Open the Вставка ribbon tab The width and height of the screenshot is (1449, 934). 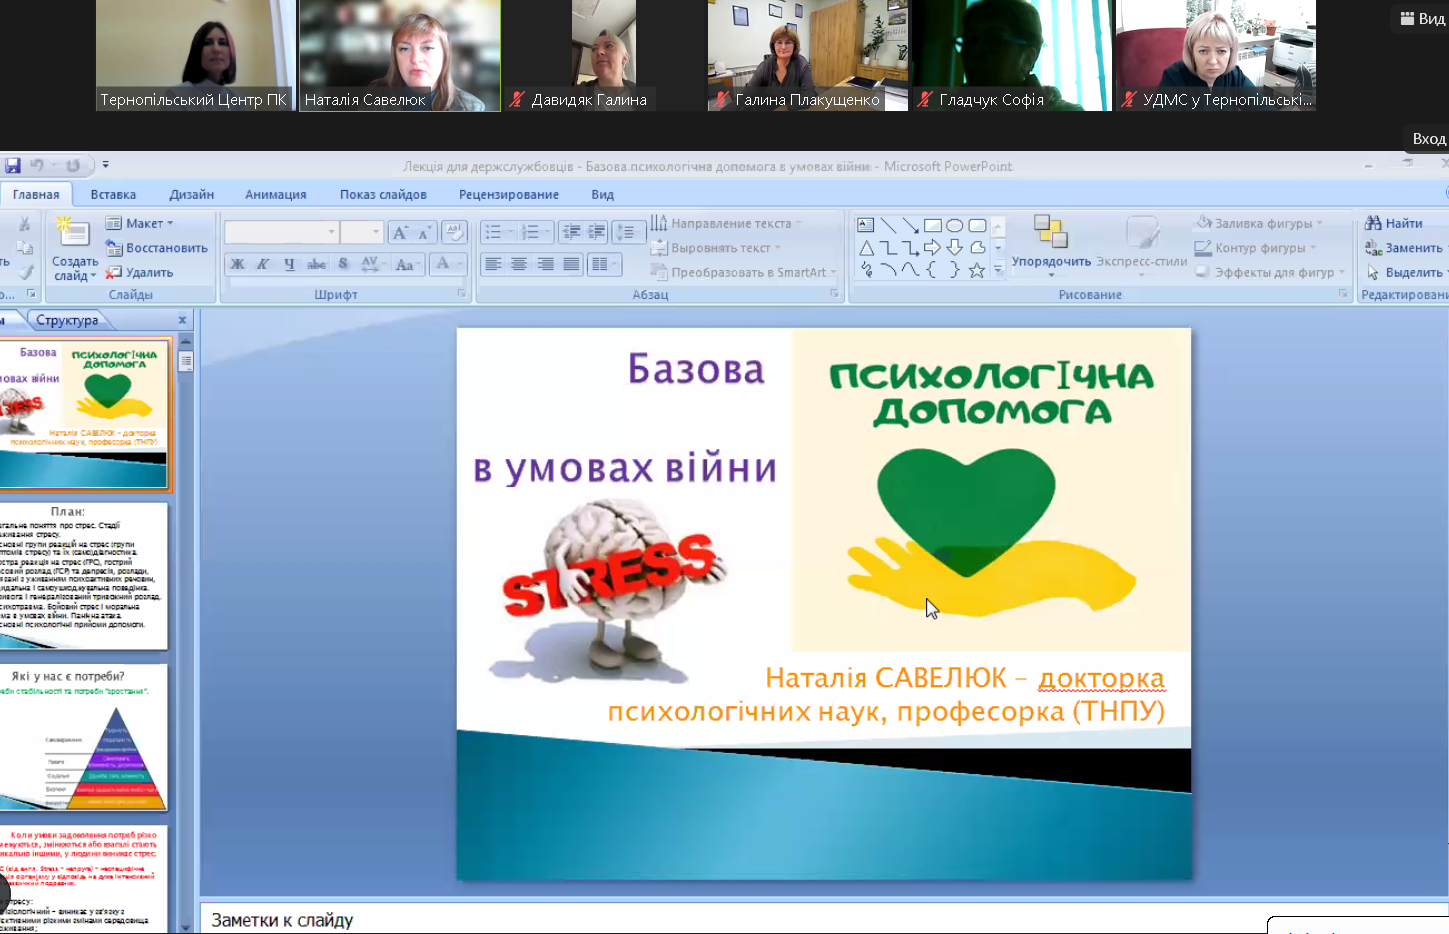tap(113, 194)
